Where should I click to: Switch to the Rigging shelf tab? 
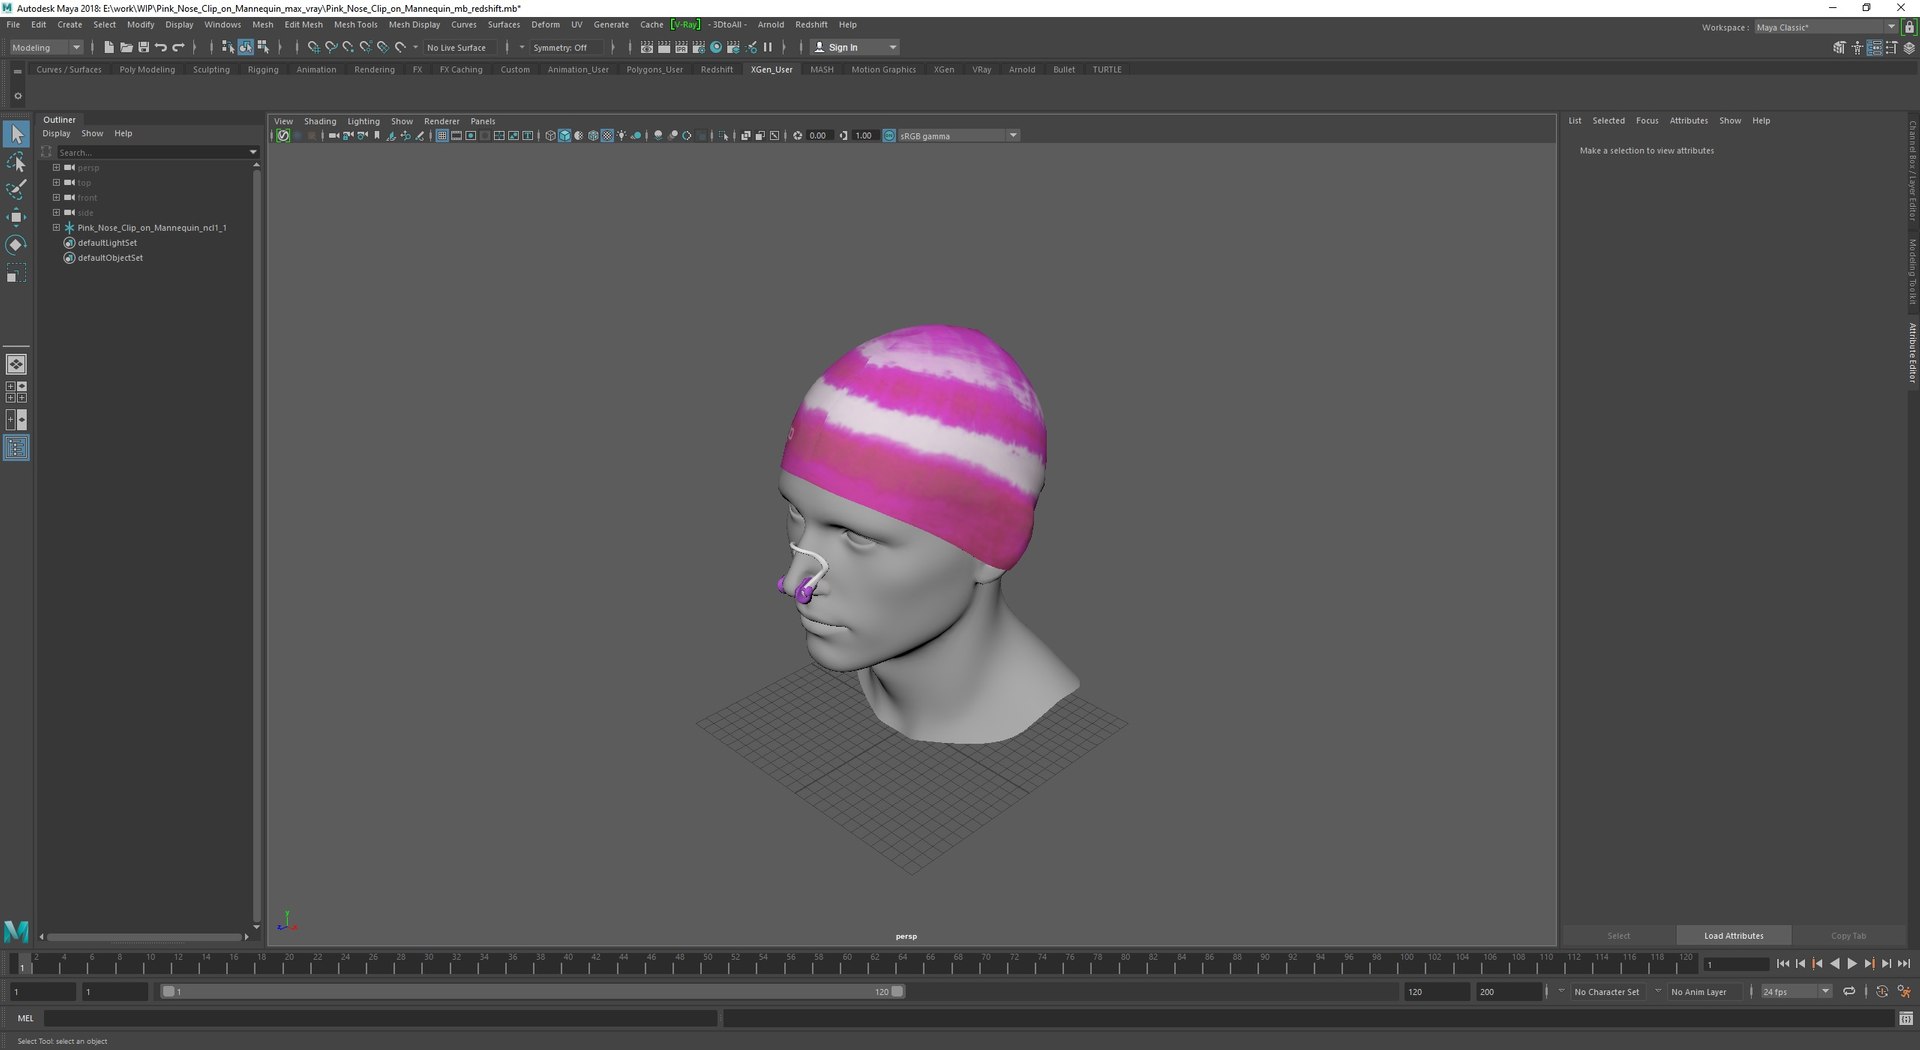pos(263,70)
